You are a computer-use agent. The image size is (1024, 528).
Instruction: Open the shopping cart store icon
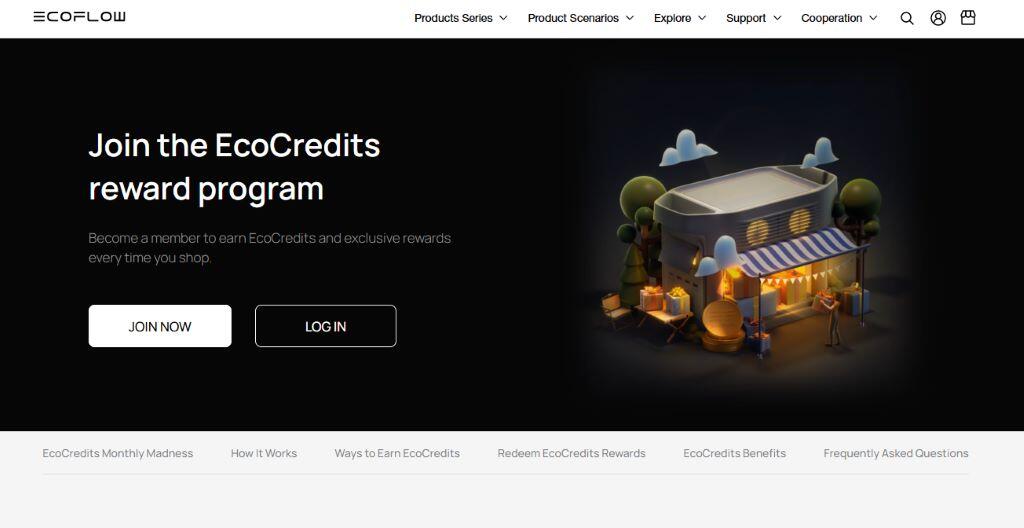(x=968, y=18)
